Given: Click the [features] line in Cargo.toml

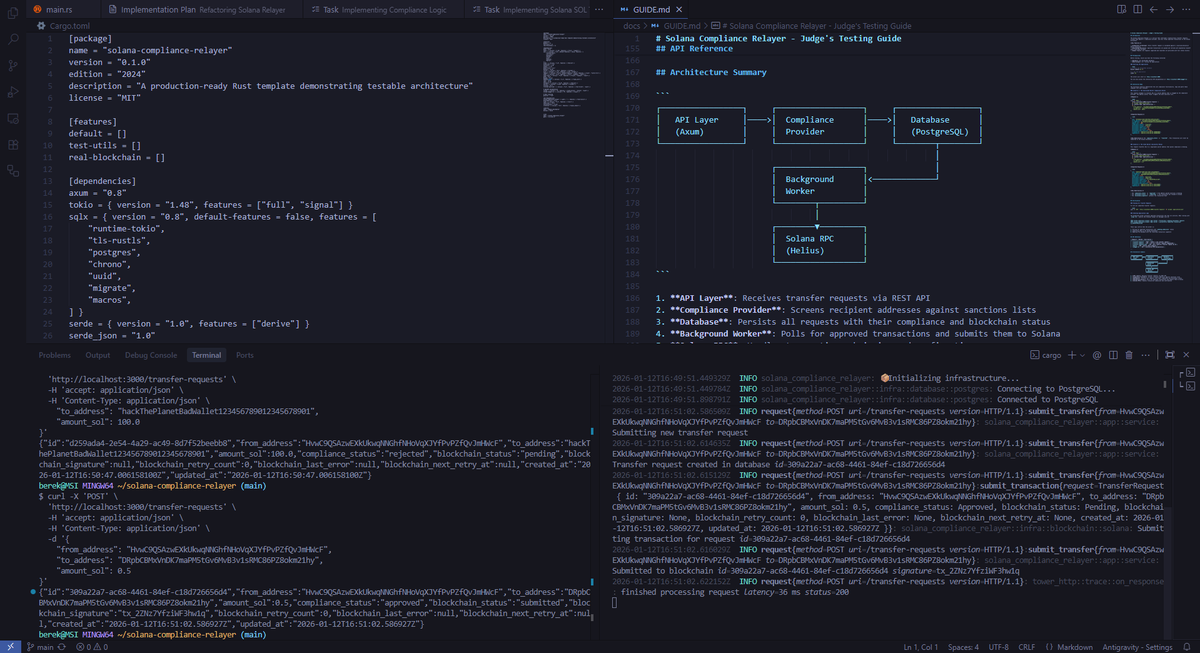Looking at the screenshot, I should click(92, 121).
